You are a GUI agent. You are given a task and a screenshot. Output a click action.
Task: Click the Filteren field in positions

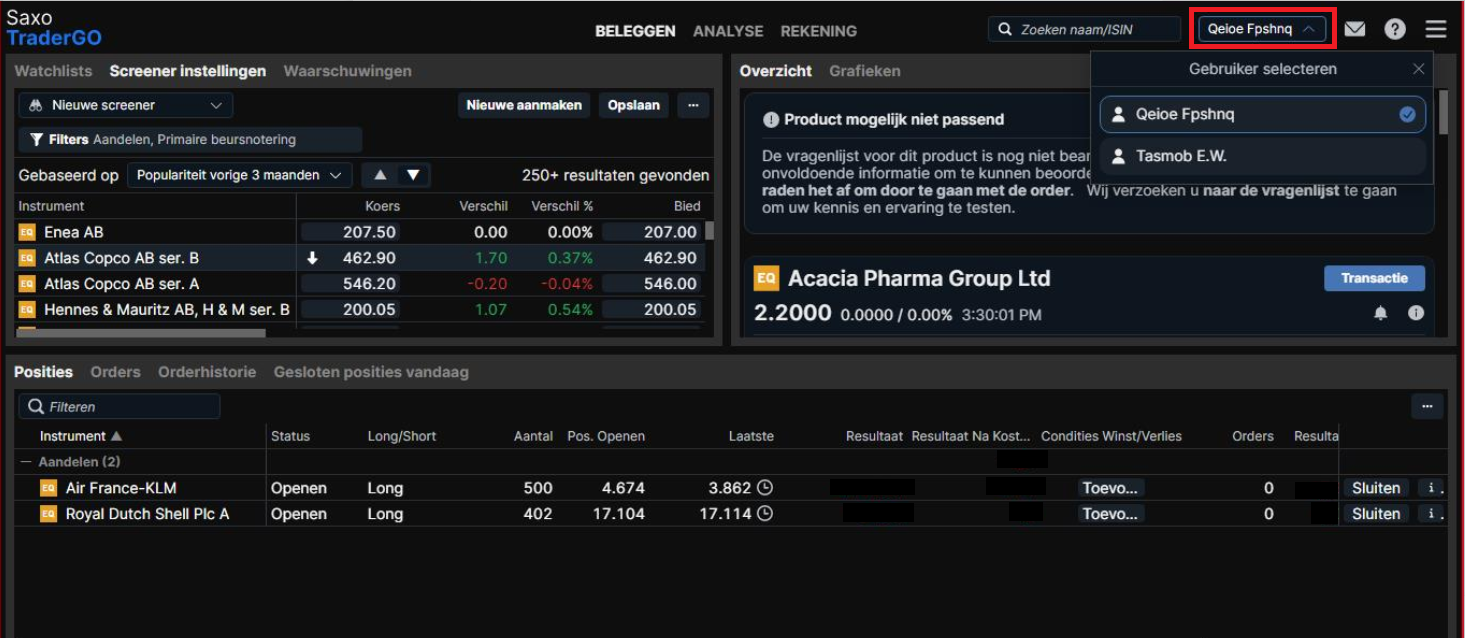[119, 407]
